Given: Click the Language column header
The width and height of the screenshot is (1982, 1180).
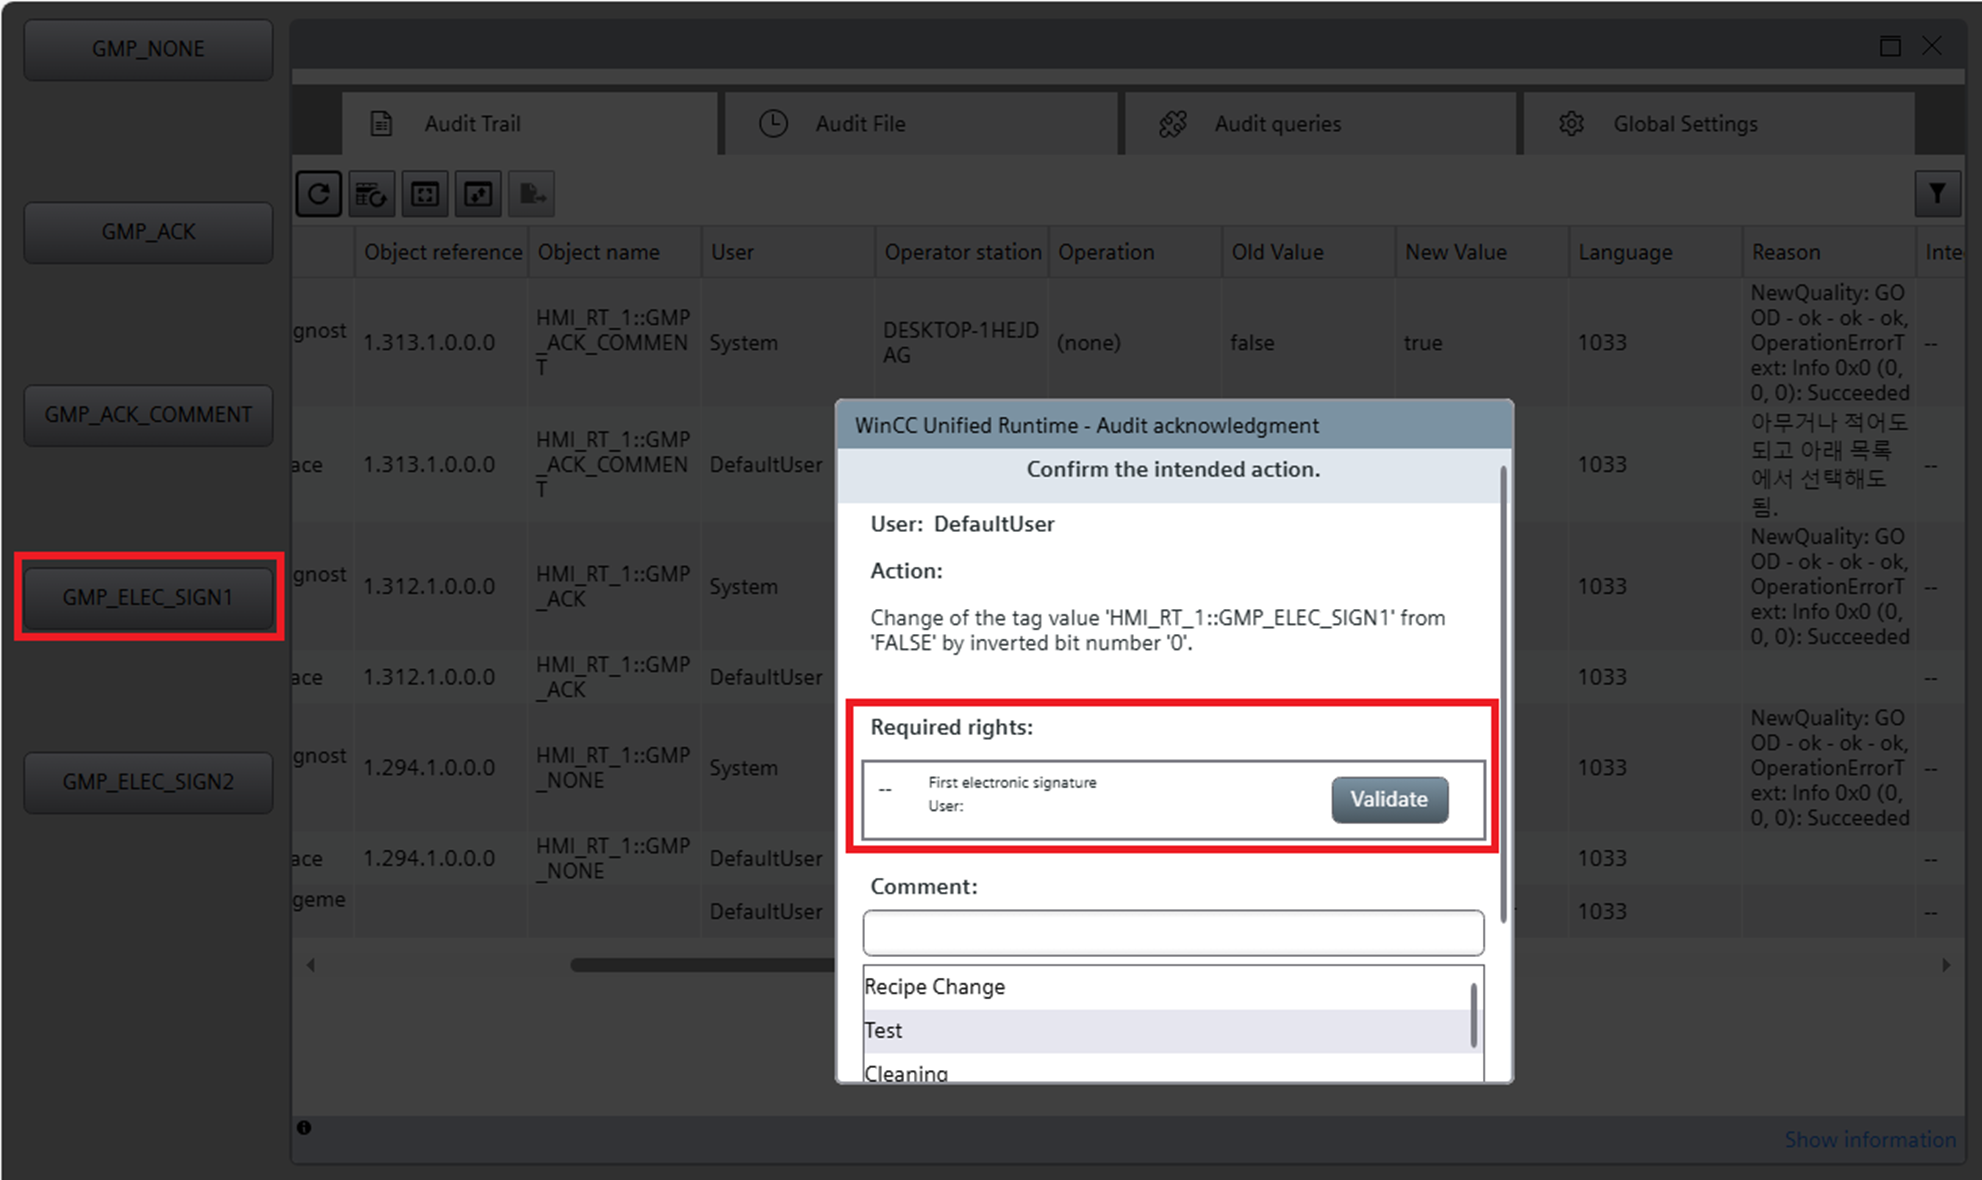Looking at the screenshot, I should click(1655, 252).
